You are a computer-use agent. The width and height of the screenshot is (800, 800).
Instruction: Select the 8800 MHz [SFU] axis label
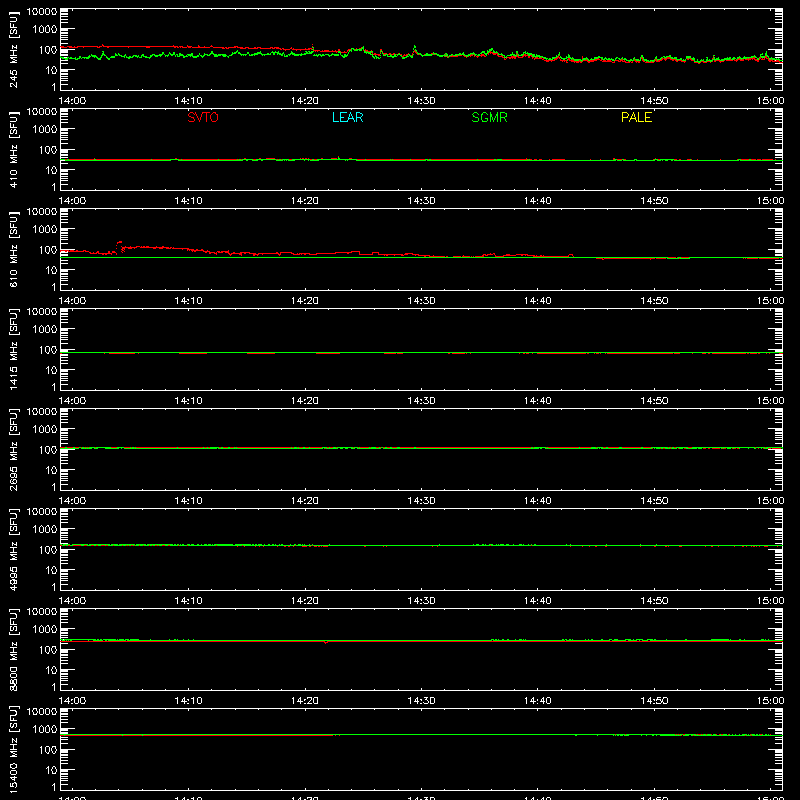tap(13, 649)
